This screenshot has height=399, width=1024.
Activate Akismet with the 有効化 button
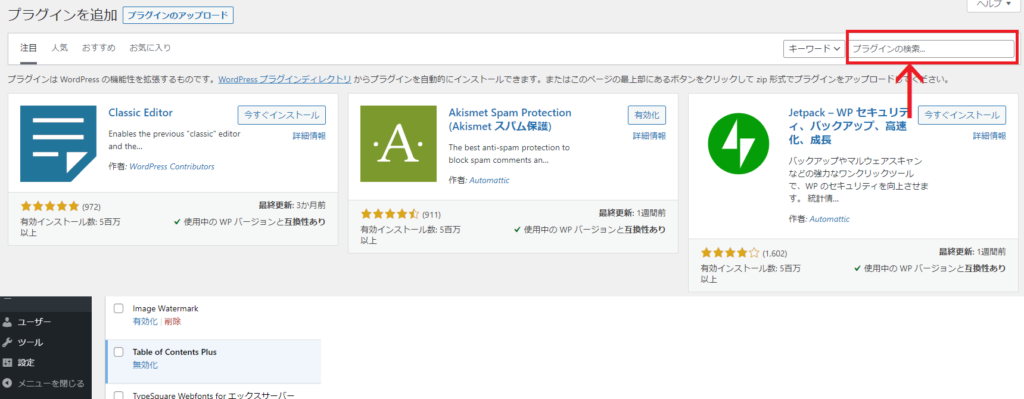coord(647,115)
